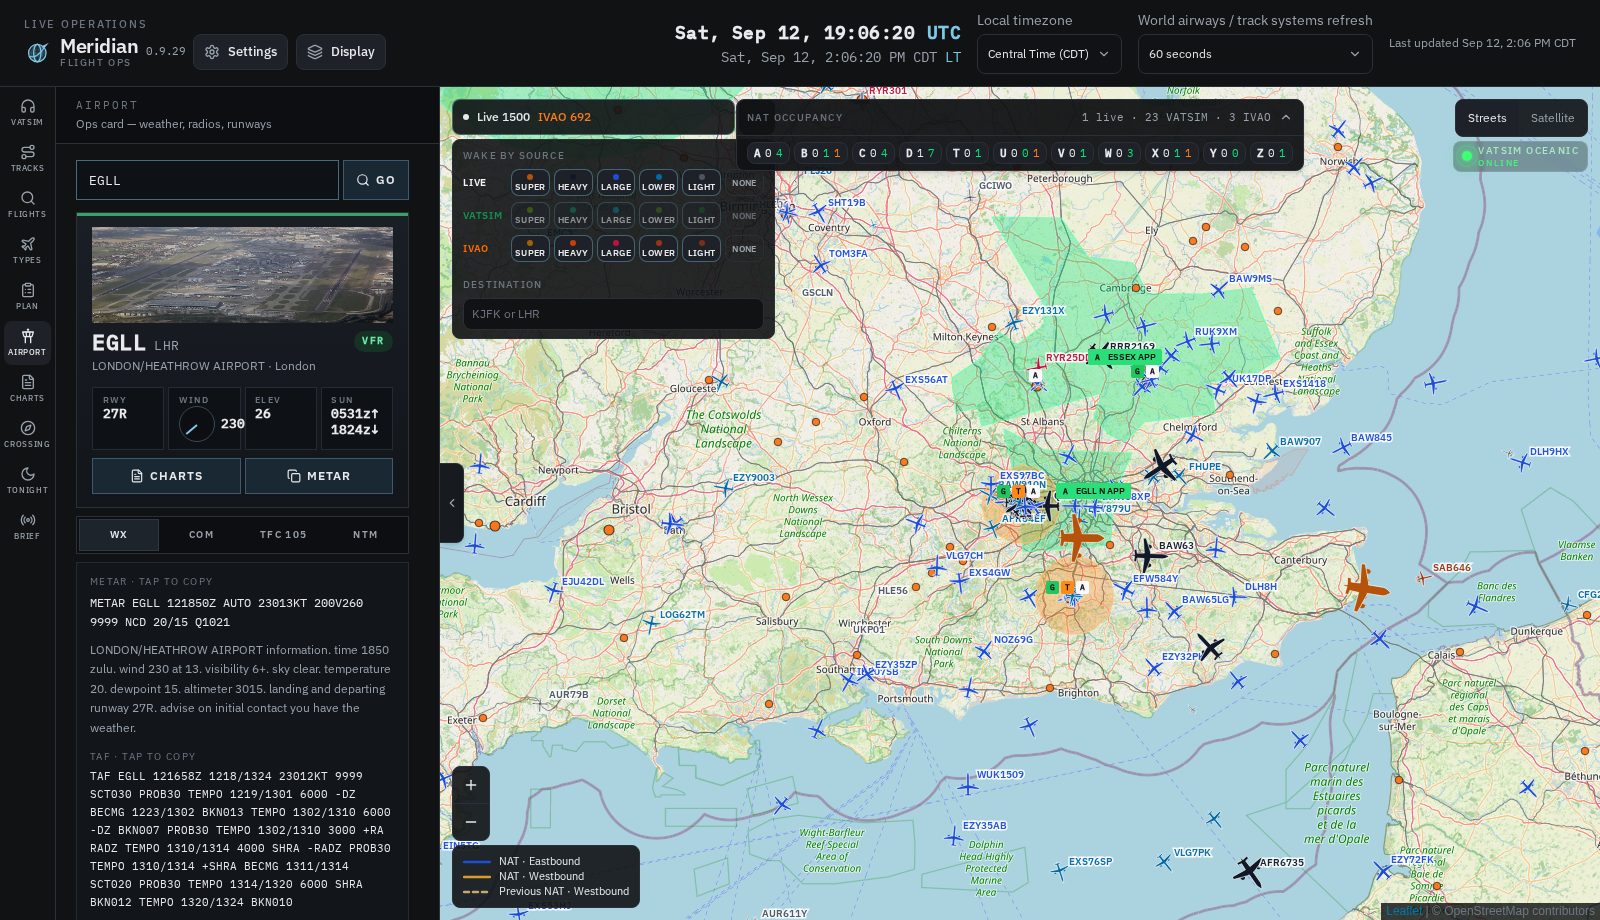Toggle IVAO source HEAVY wake filter

573,248
